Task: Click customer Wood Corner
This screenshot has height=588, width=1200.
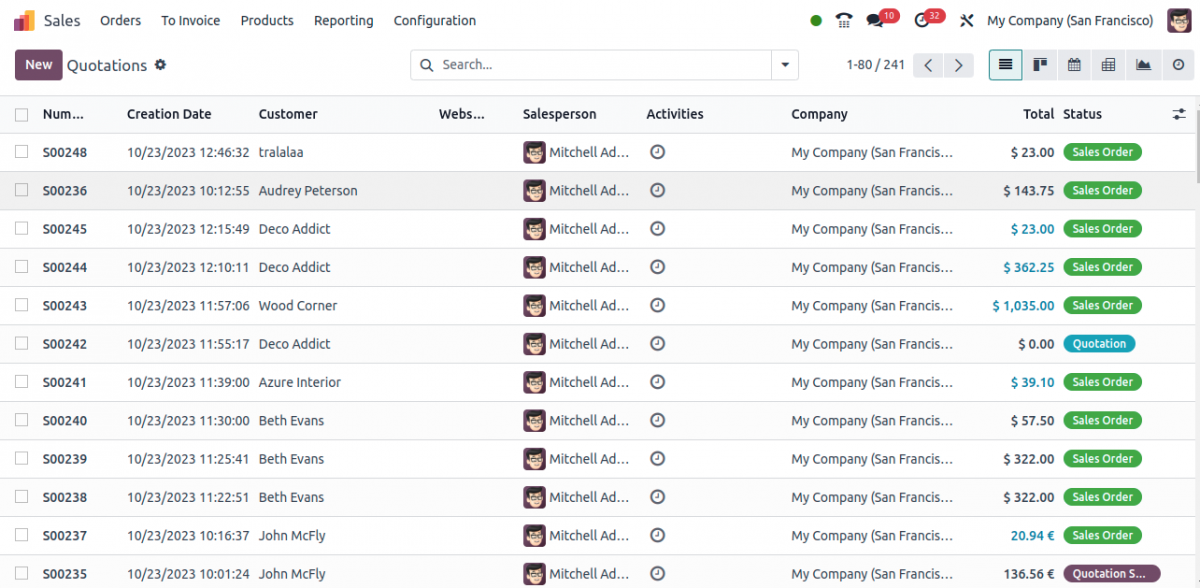Action: pyautogui.click(x=298, y=305)
